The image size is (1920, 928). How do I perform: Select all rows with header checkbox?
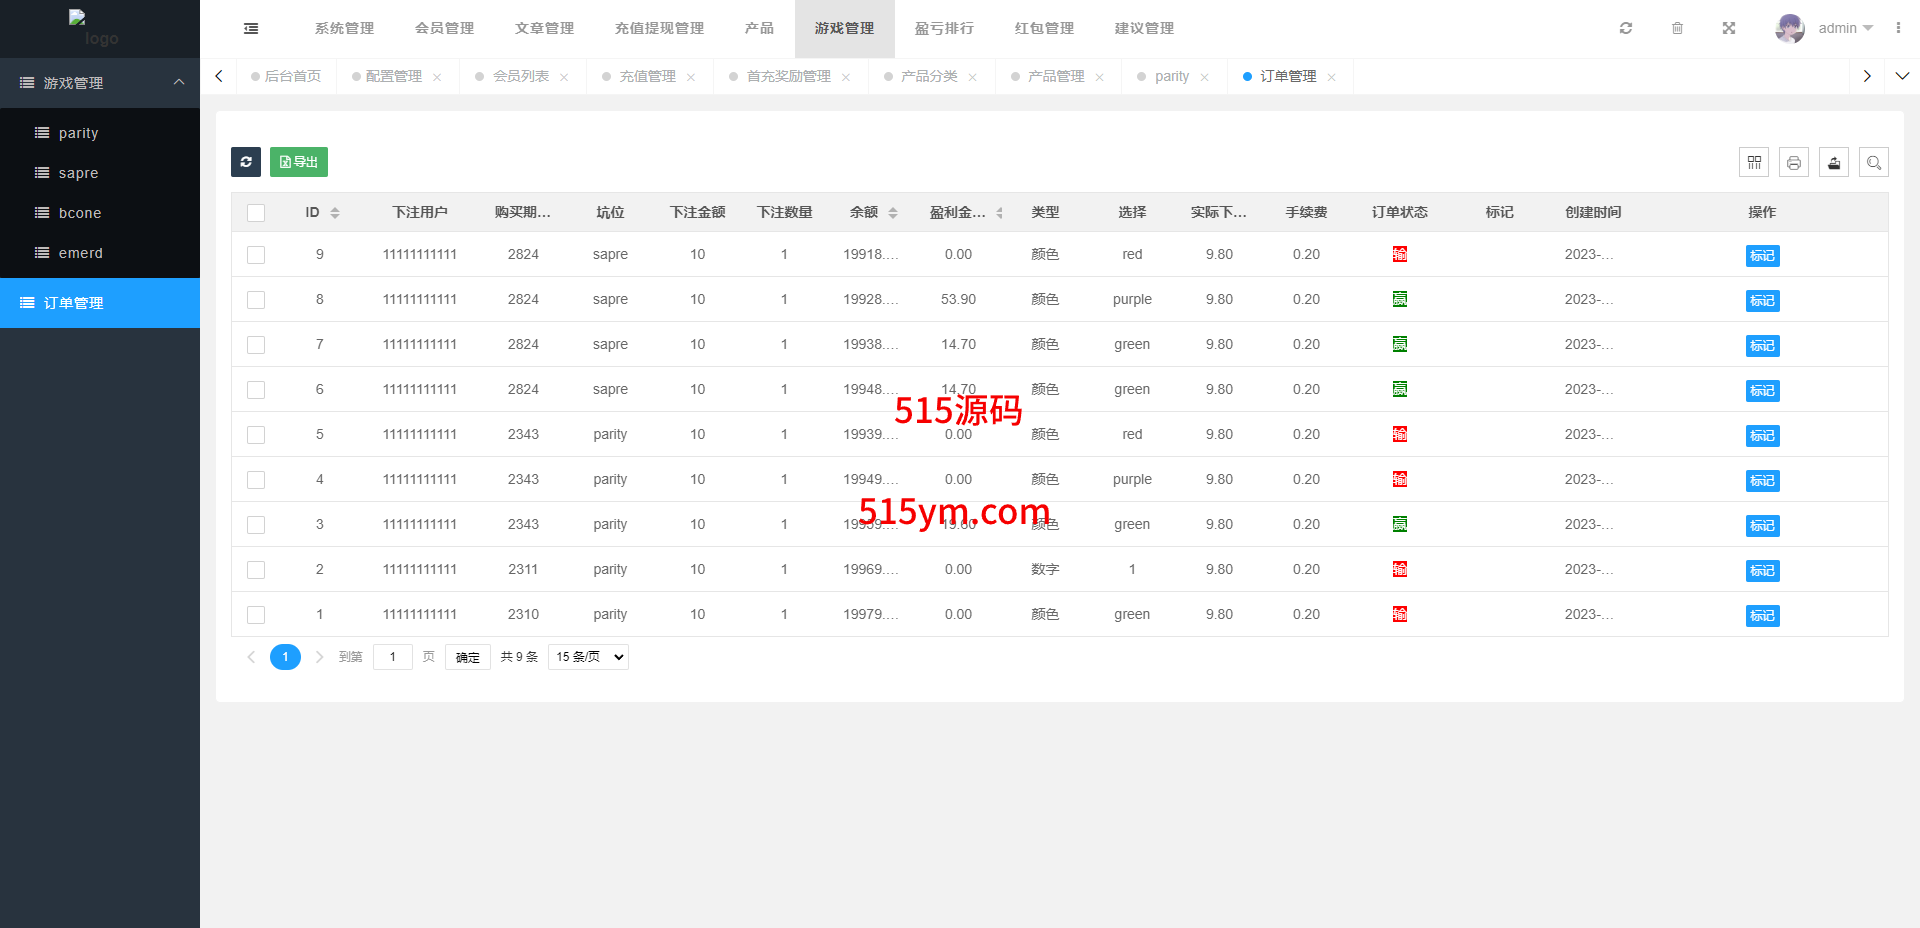[256, 213]
